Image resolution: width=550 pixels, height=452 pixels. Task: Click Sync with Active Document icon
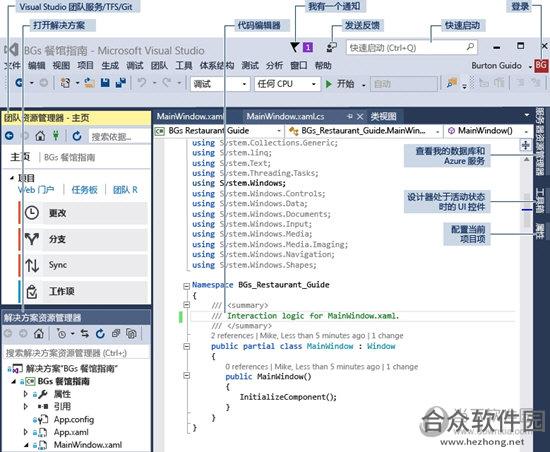tap(85, 333)
